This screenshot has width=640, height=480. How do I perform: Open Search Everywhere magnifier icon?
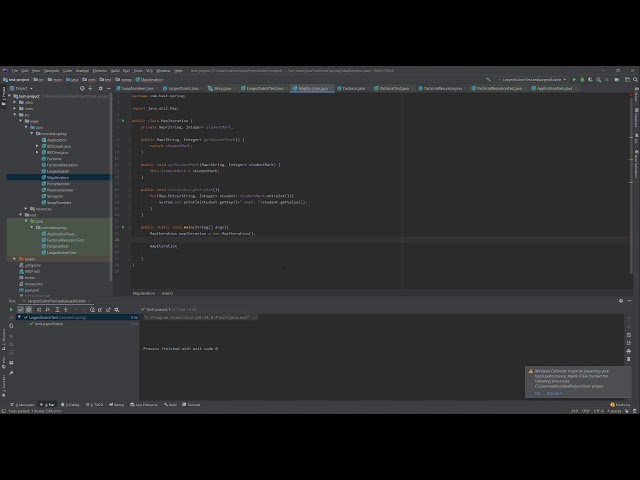(636, 80)
